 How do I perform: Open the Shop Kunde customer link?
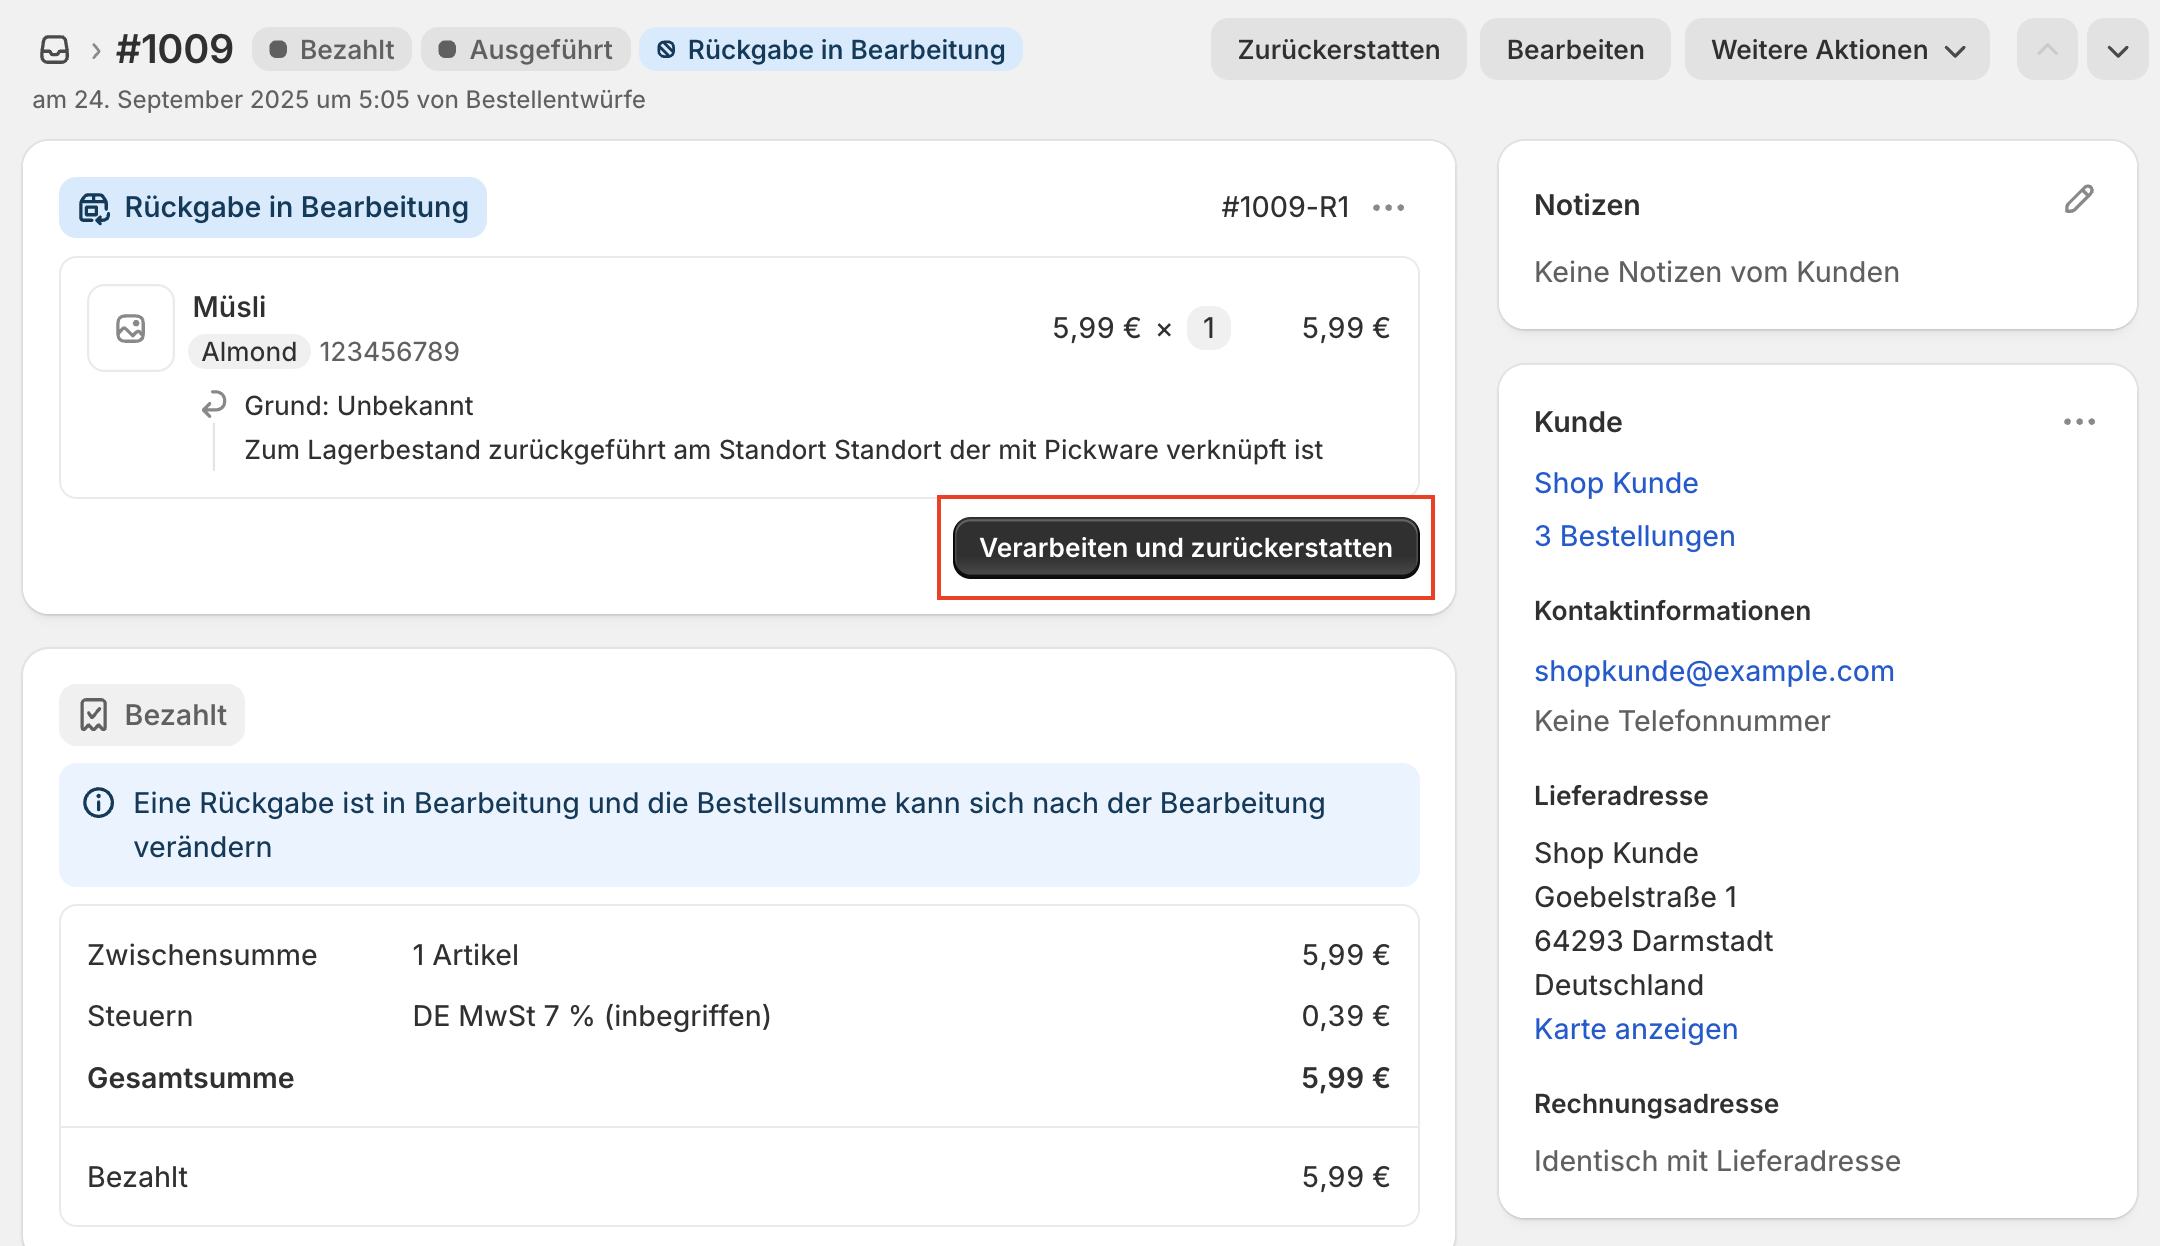tap(1616, 483)
